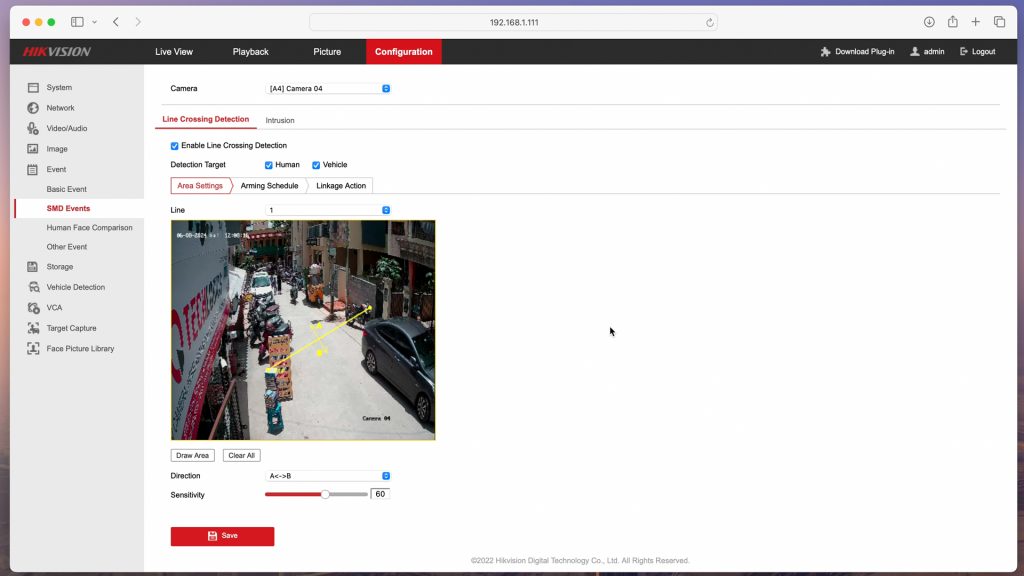This screenshot has height=576, width=1024.
Task: Open the Direction A<->B dropdown
Action: click(328, 476)
